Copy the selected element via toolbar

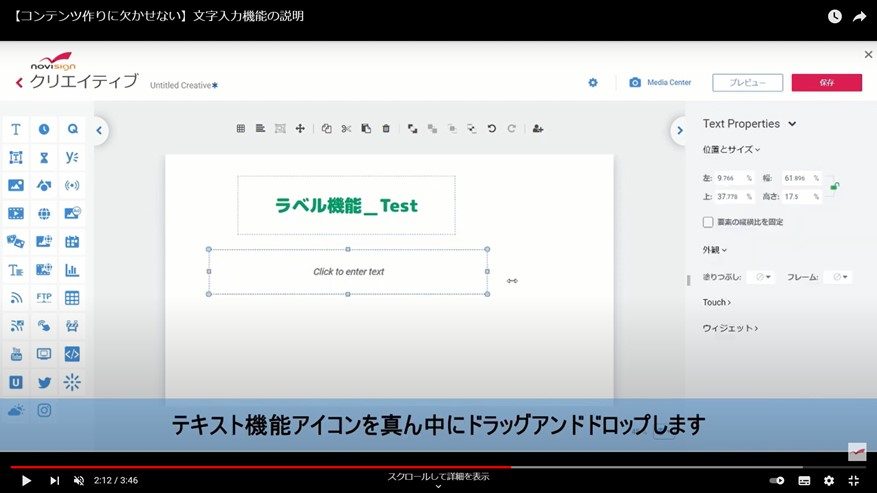click(x=327, y=129)
